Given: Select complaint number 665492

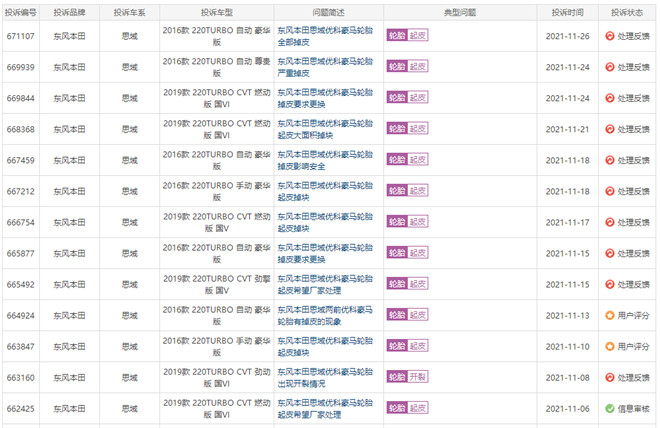Looking at the screenshot, I should pos(21,284).
